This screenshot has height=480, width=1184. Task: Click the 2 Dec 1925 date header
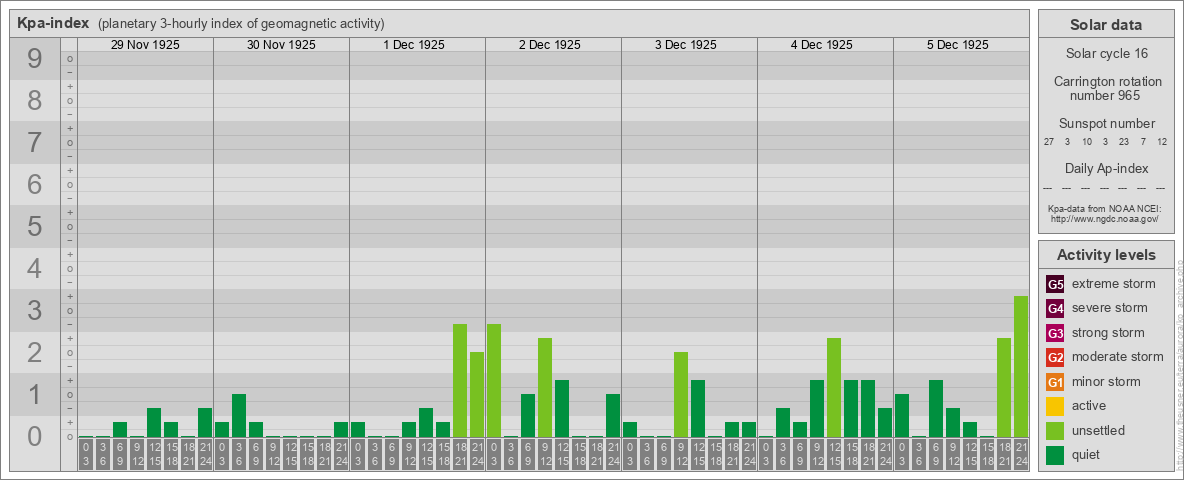tap(550, 45)
